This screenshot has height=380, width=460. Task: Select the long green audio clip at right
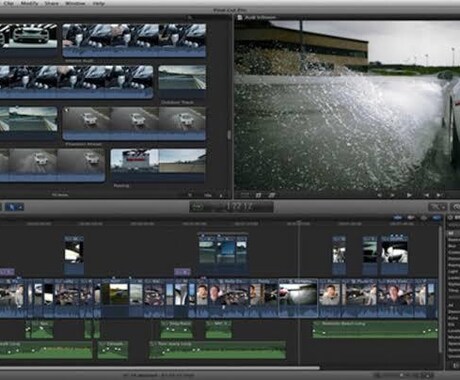pos(375,330)
